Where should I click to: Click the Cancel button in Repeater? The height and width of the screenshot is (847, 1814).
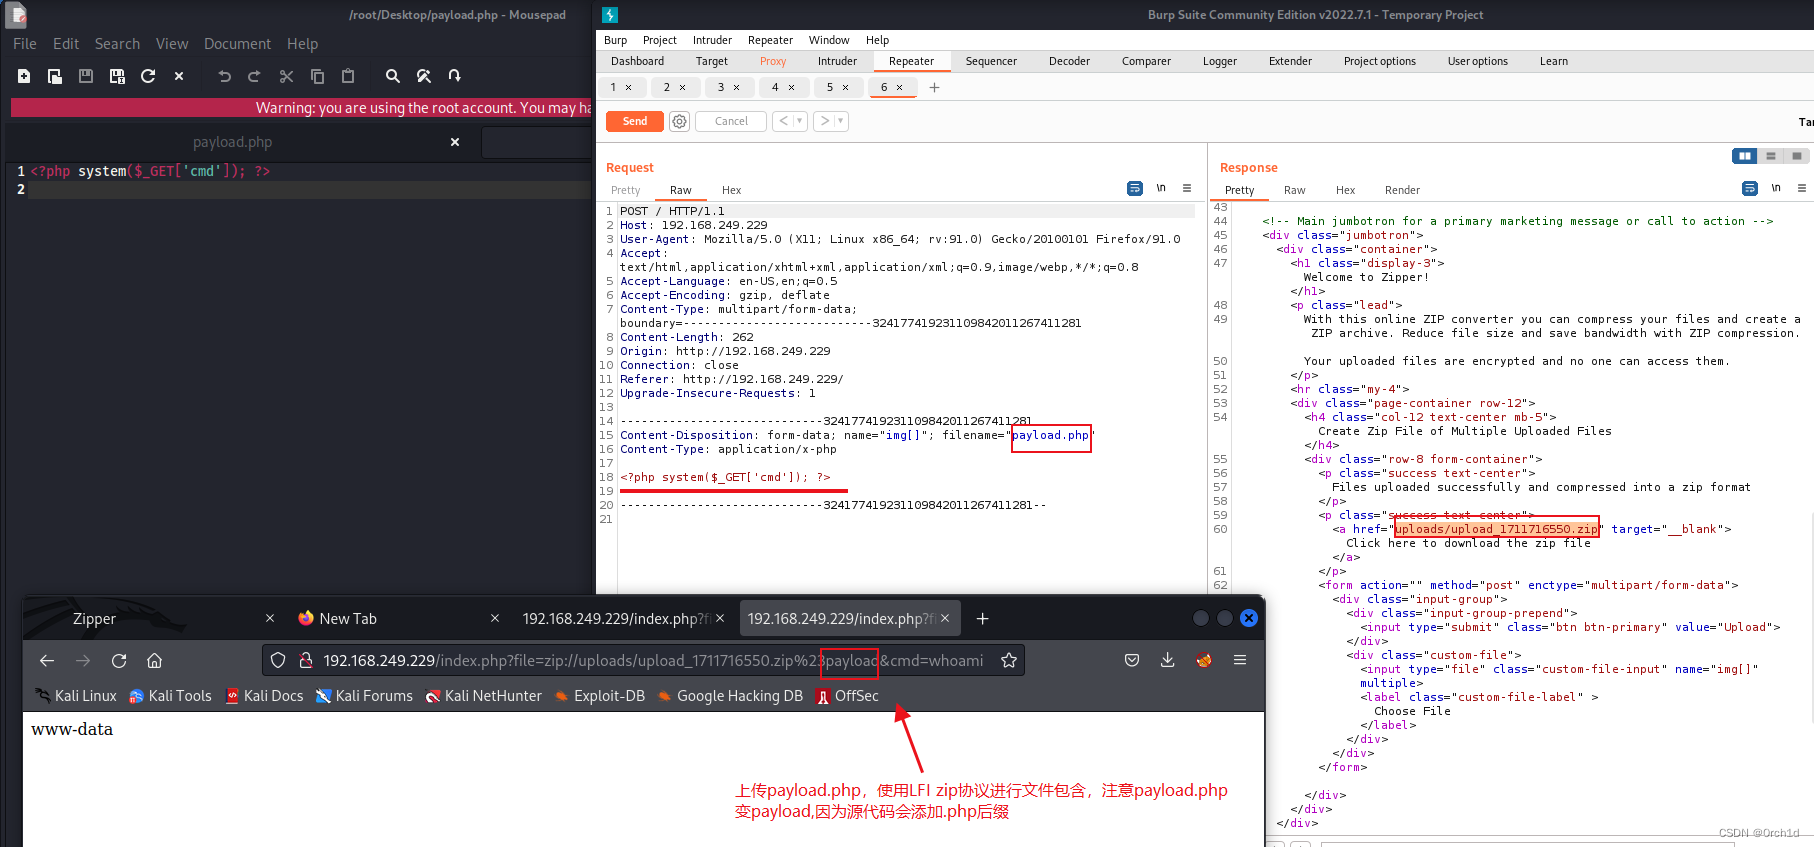(x=731, y=121)
